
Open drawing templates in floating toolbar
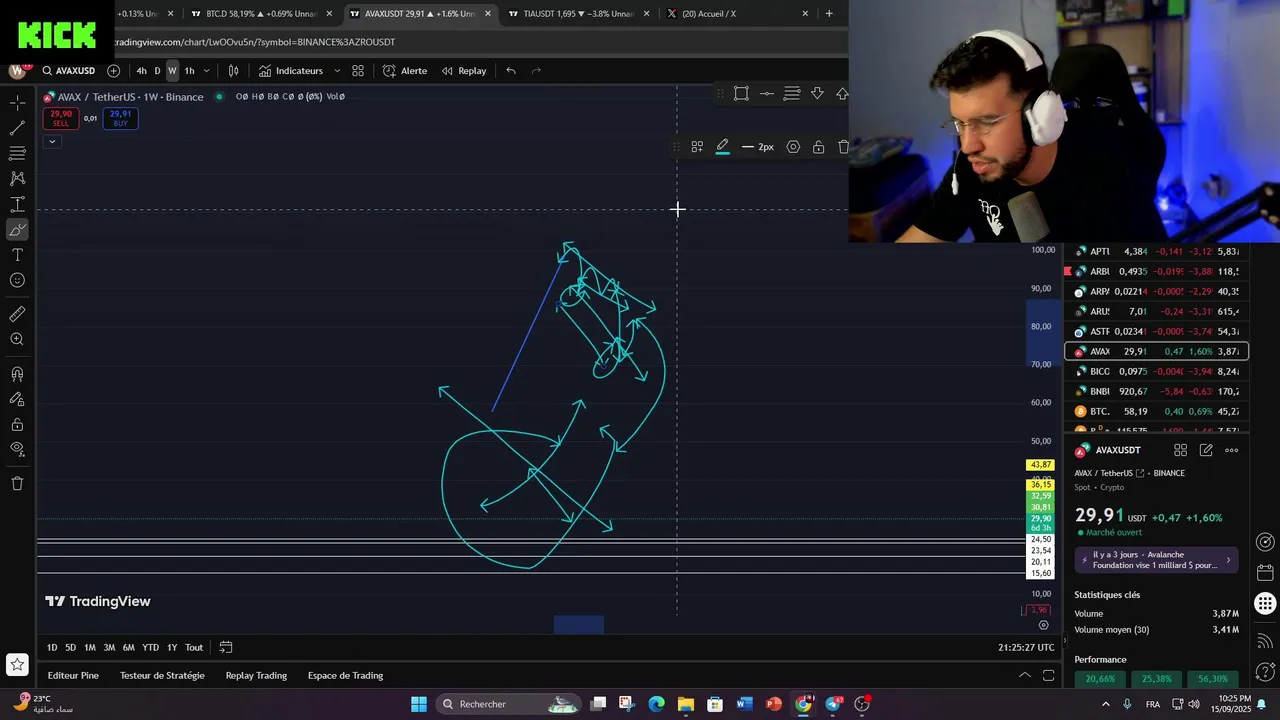pyautogui.click(x=697, y=147)
